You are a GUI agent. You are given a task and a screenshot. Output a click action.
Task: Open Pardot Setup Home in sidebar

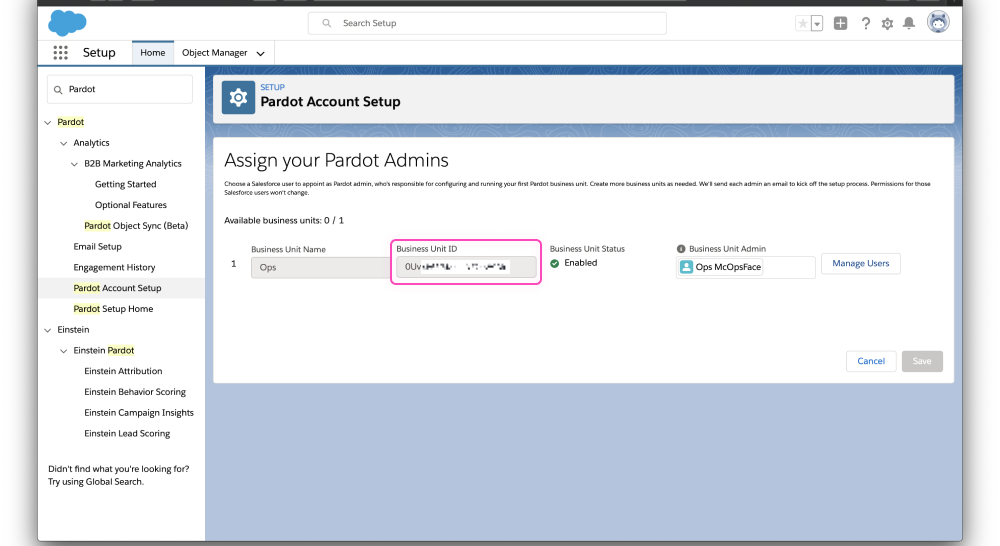pos(113,309)
